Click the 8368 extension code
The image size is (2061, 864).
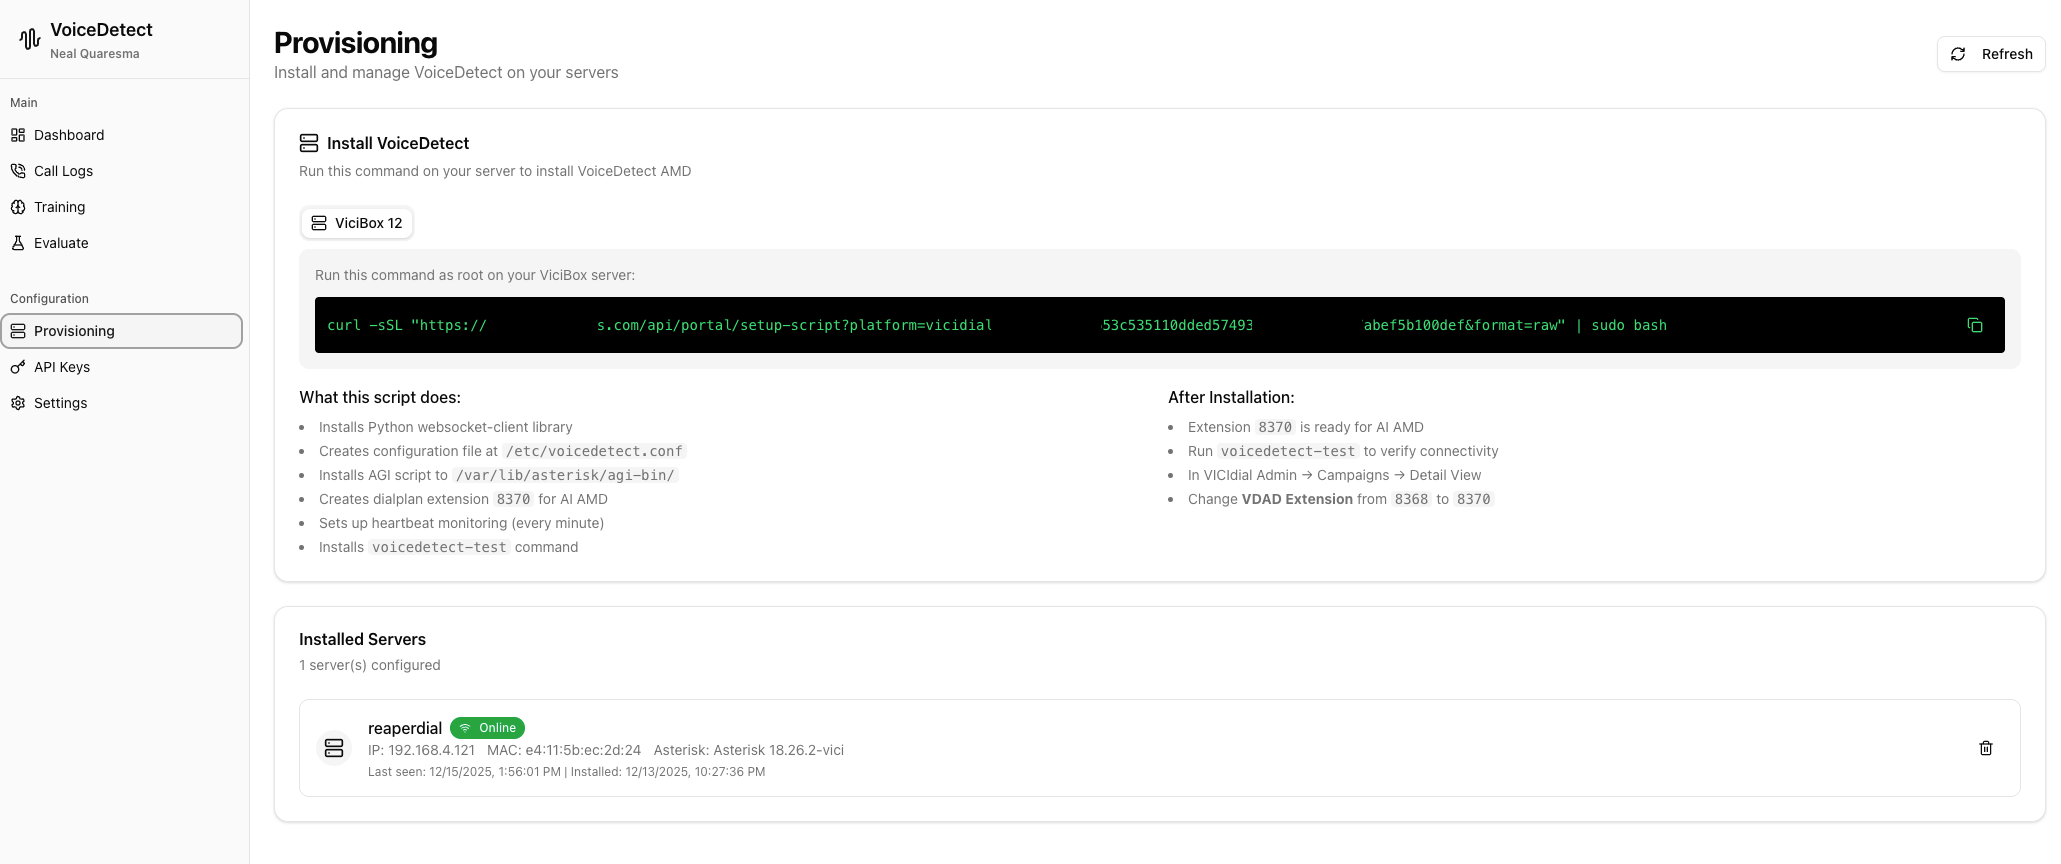1411,499
